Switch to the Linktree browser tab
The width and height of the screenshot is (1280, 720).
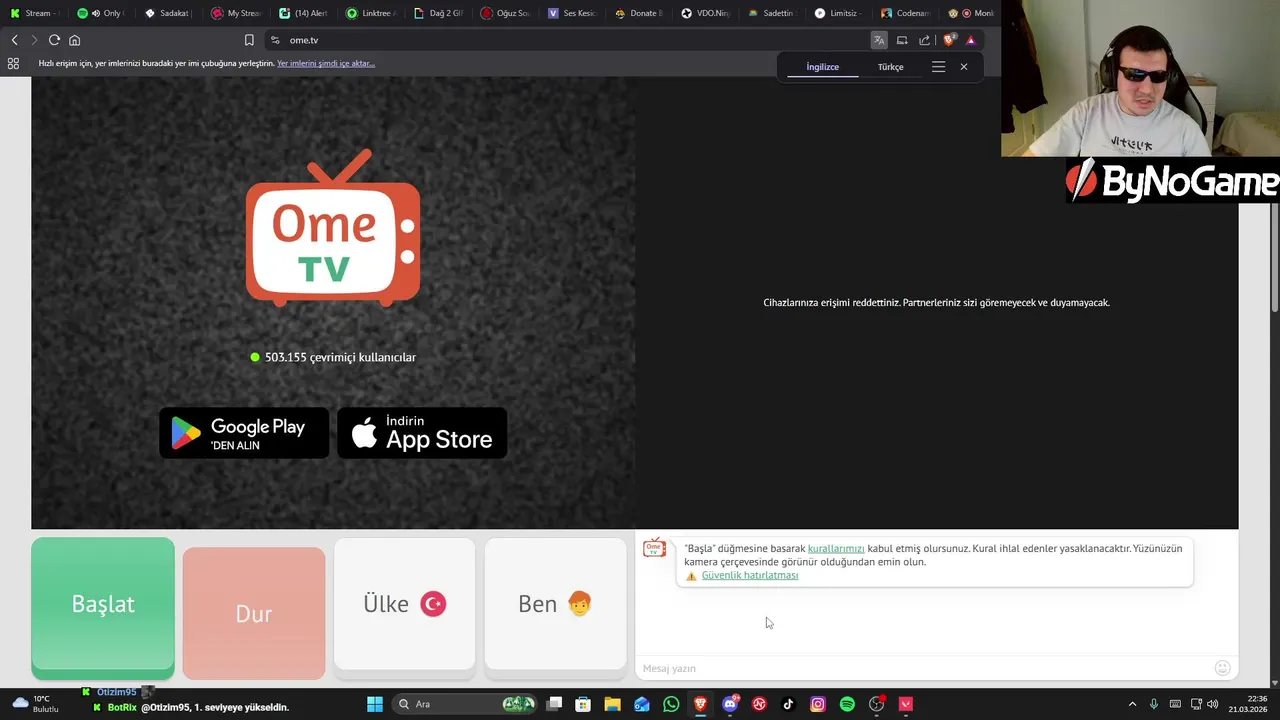371,13
